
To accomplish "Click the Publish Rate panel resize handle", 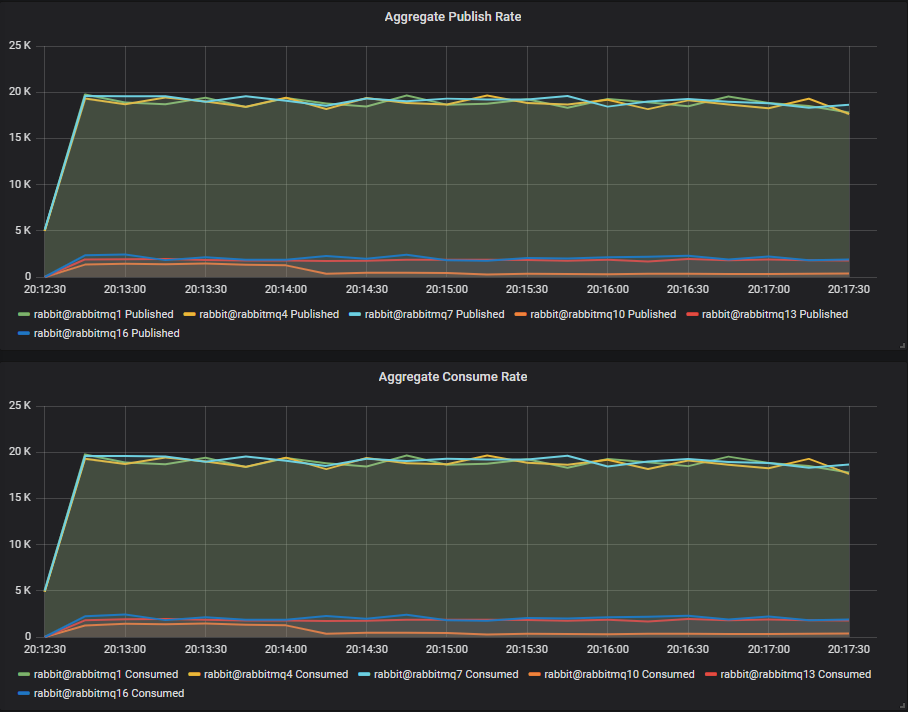I will coord(900,345).
